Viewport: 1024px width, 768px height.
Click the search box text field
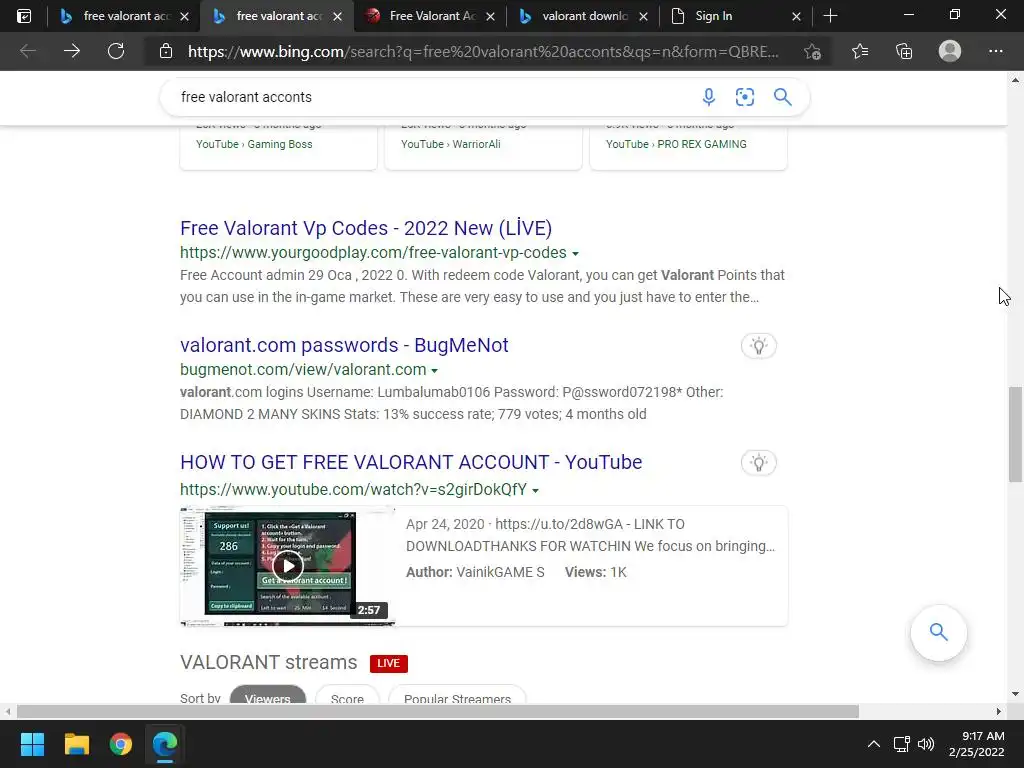point(431,97)
